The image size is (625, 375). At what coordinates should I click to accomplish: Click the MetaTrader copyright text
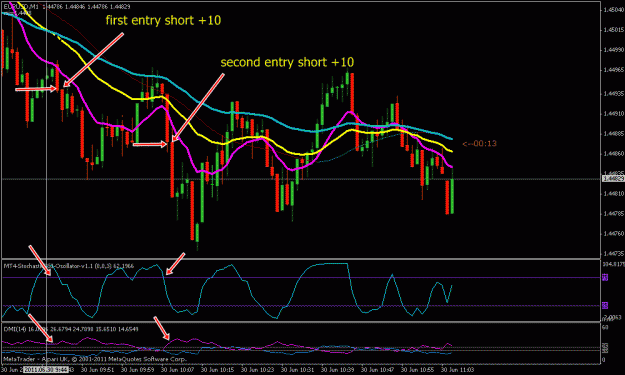point(94,359)
